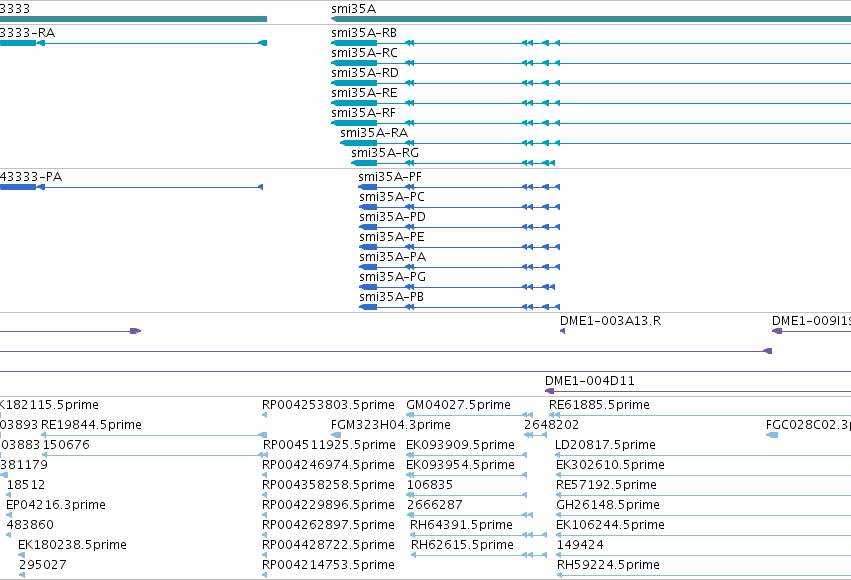
Task: Select protein feature smi35A-PG
Action: (x=392, y=277)
